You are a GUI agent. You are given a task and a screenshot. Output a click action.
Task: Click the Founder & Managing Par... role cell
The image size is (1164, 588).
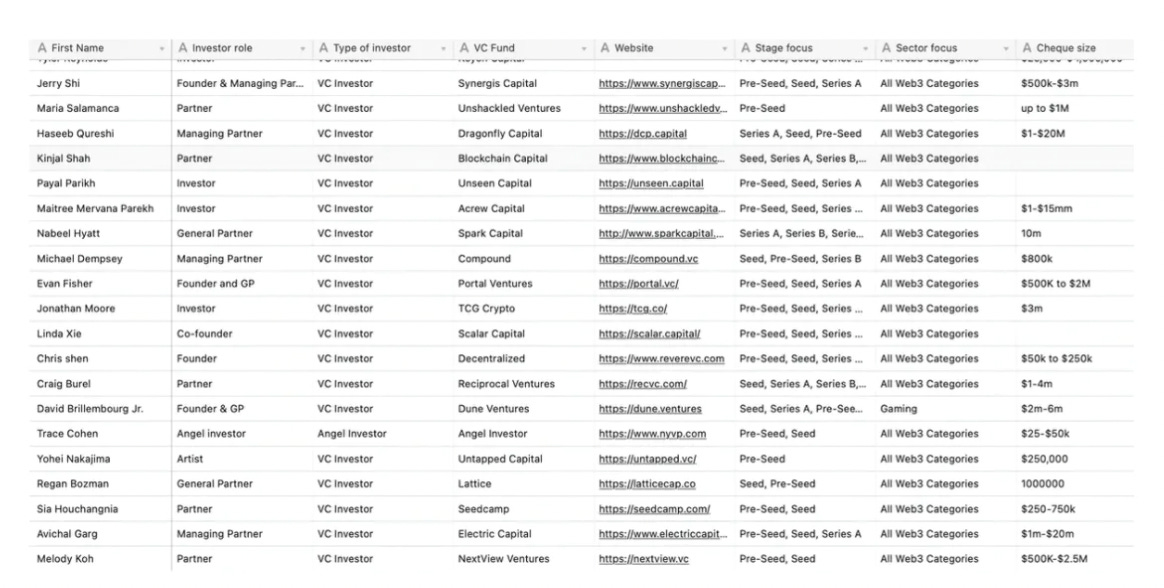click(x=242, y=84)
